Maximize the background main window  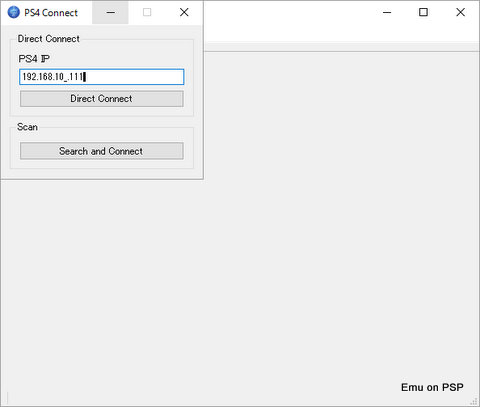(423, 12)
